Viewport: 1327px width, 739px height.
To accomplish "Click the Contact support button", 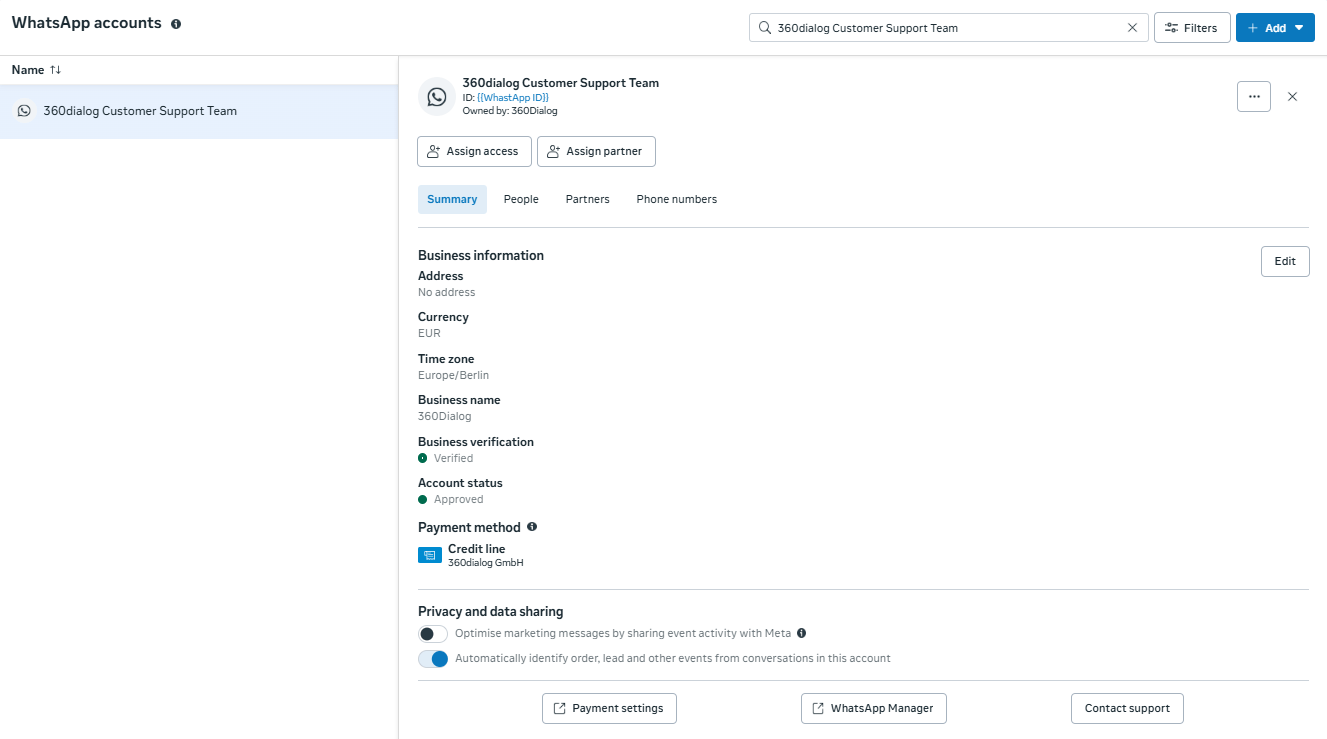I will coord(1127,708).
